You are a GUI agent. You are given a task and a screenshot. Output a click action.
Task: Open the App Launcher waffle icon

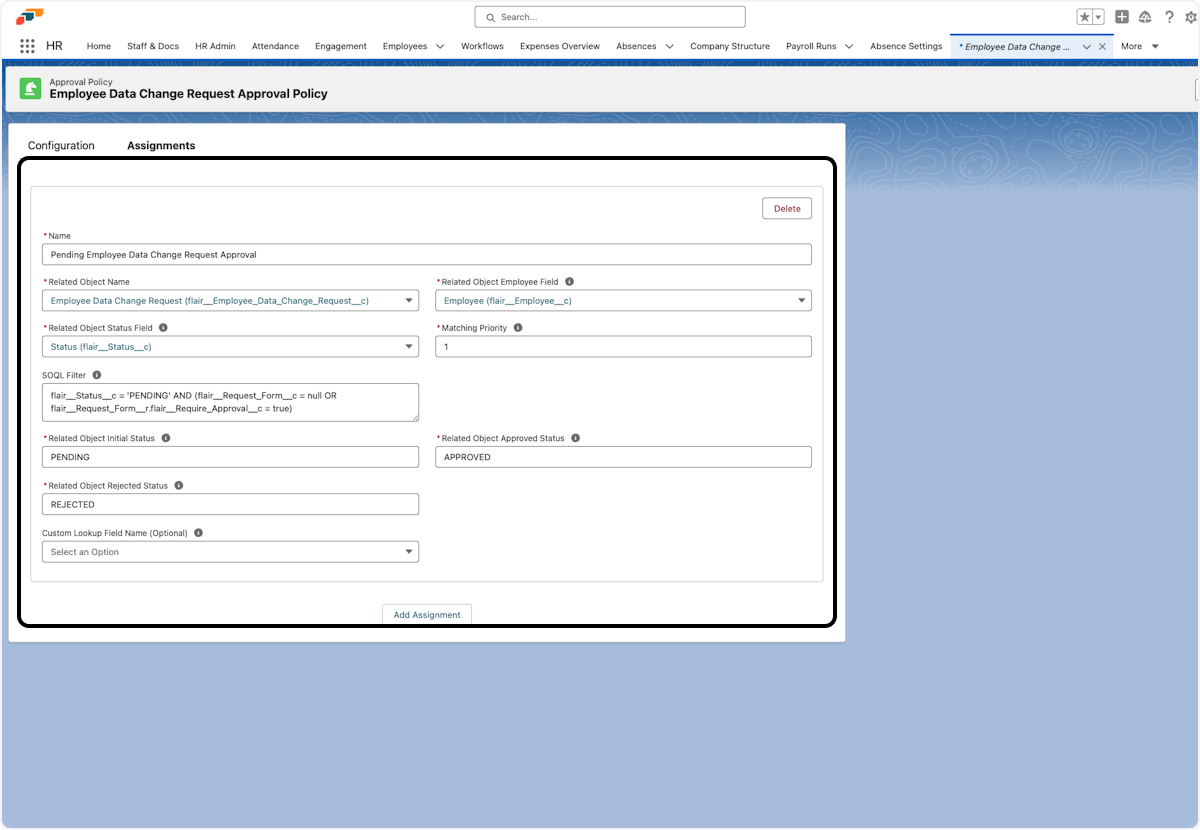click(26, 46)
